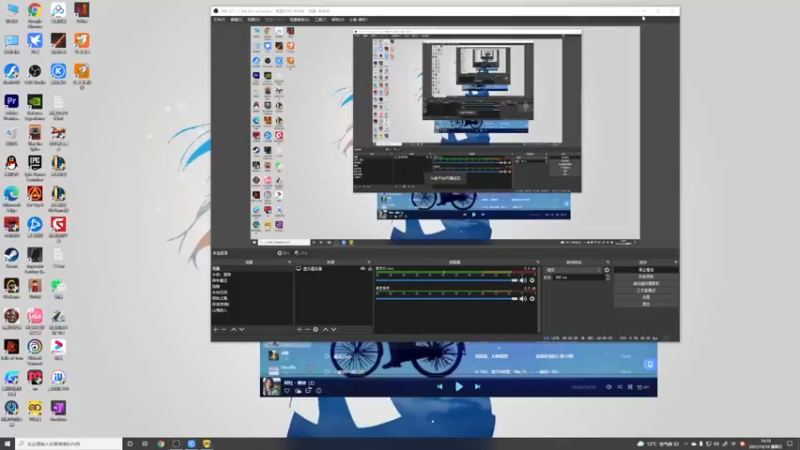The image size is (800, 450).
Task: Open Epic Games Launcher desktop shortcut
Action: [35, 168]
